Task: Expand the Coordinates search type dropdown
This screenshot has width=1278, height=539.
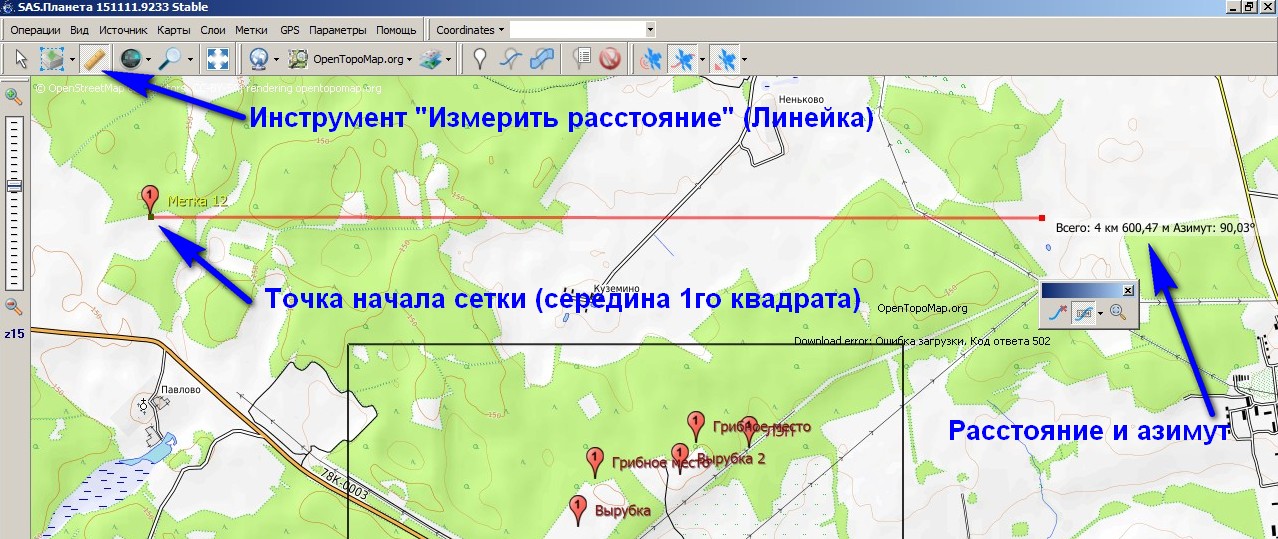Action: click(470, 30)
